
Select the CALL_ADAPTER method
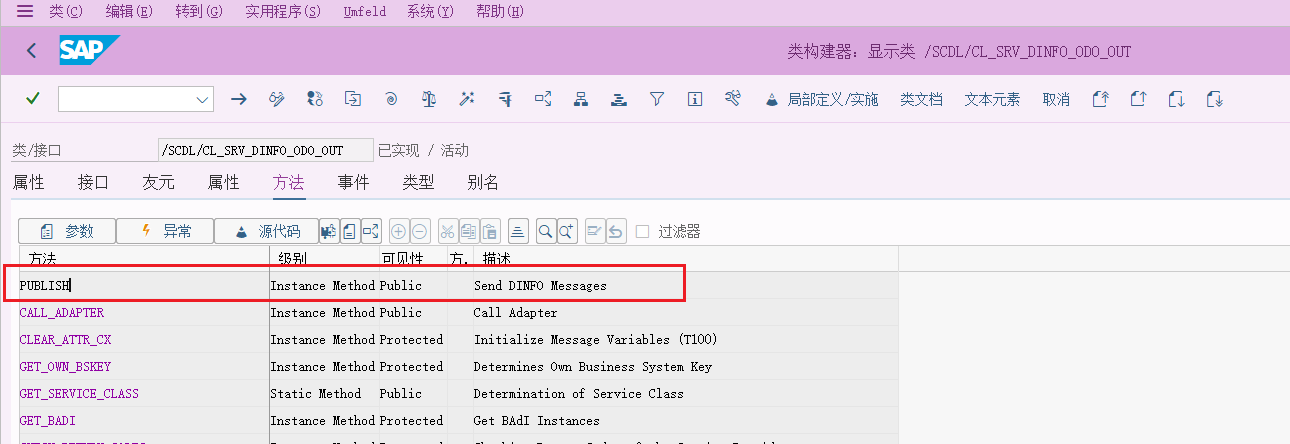[62, 313]
